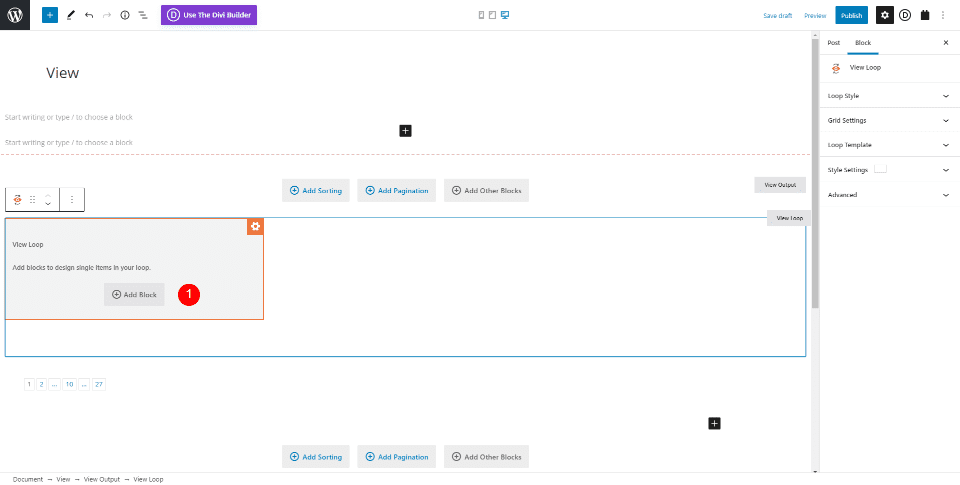Click the View title field
This screenshot has width=960, height=485.
62,73
